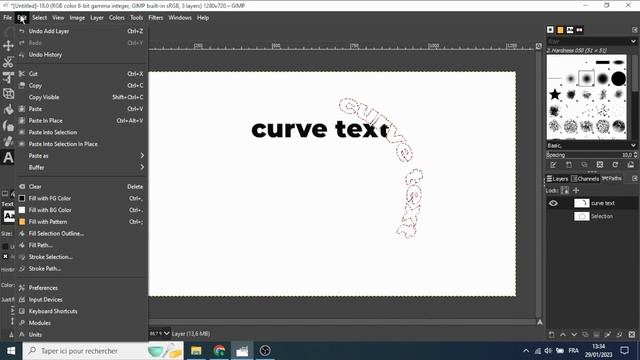640x360 pixels.
Task: Open Chrome from the taskbar
Action: tap(219, 351)
